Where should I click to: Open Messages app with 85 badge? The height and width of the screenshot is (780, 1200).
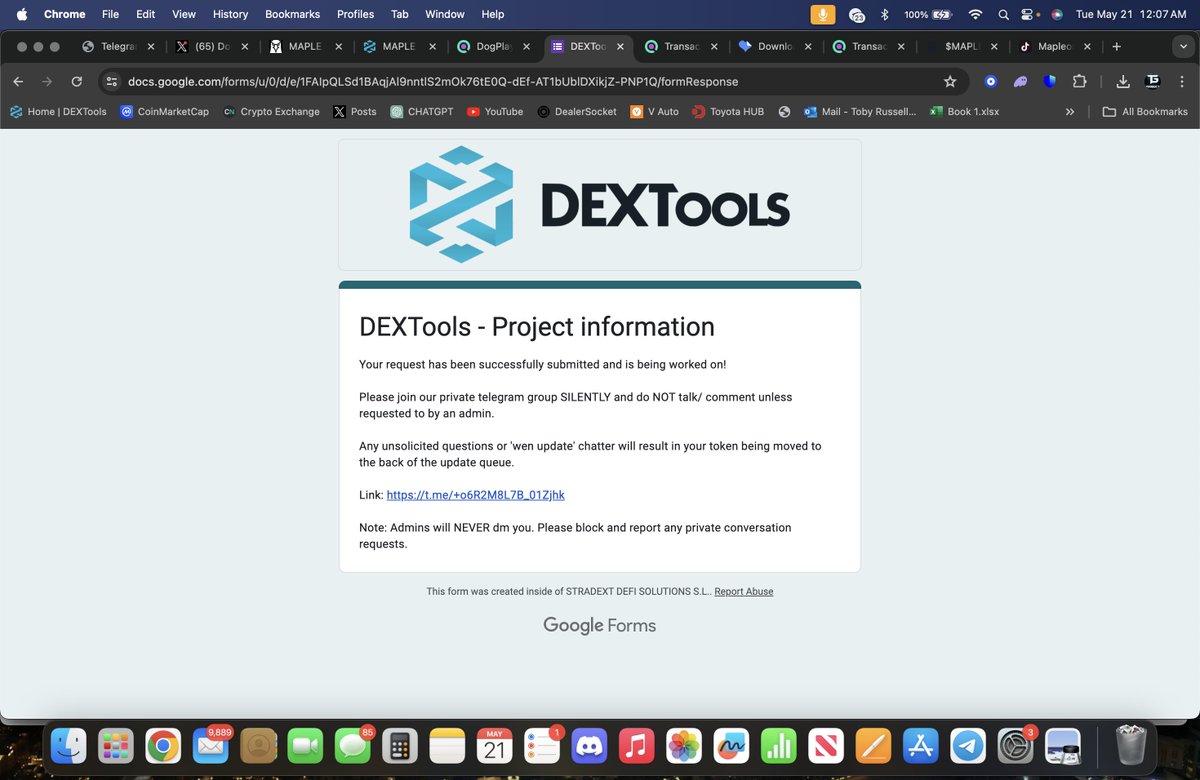pos(353,746)
